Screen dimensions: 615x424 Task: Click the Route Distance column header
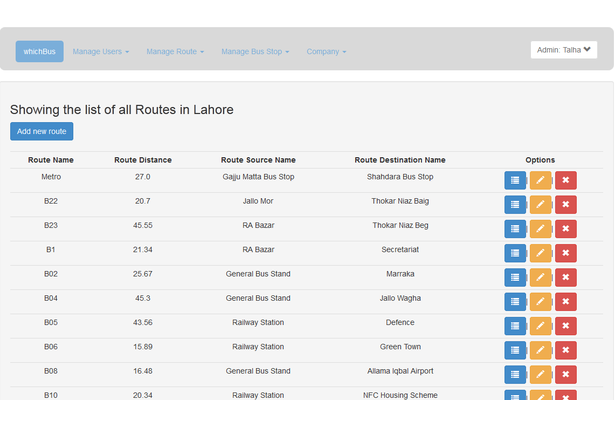tap(143, 160)
